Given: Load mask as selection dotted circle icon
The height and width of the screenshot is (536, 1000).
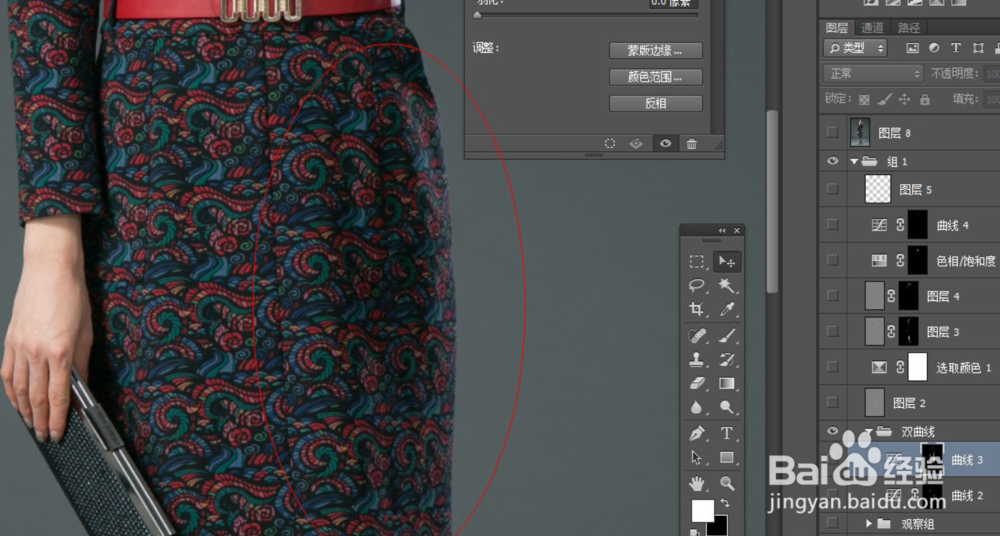Looking at the screenshot, I should pyautogui.click(x=610, y=144).
